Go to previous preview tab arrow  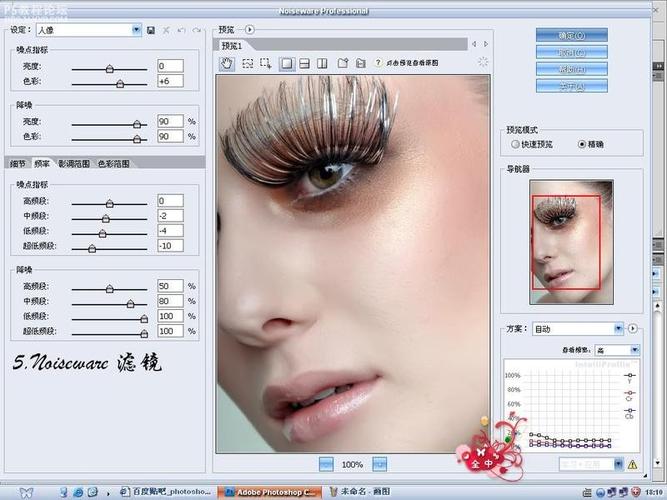click(474, 44)
